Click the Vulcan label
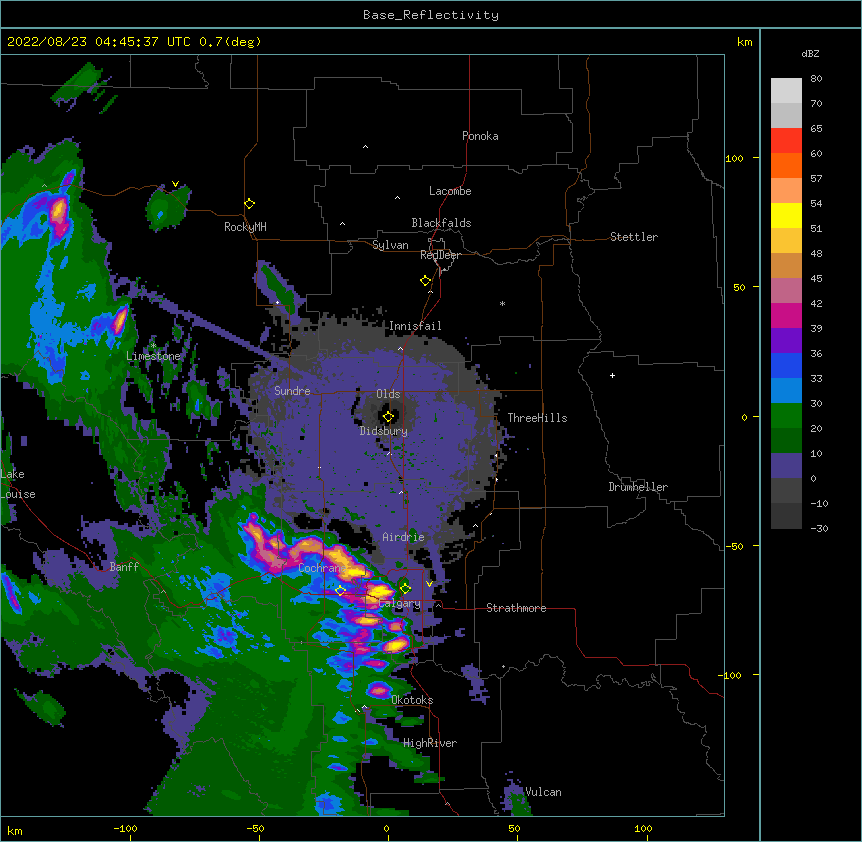 click(543, 792)
